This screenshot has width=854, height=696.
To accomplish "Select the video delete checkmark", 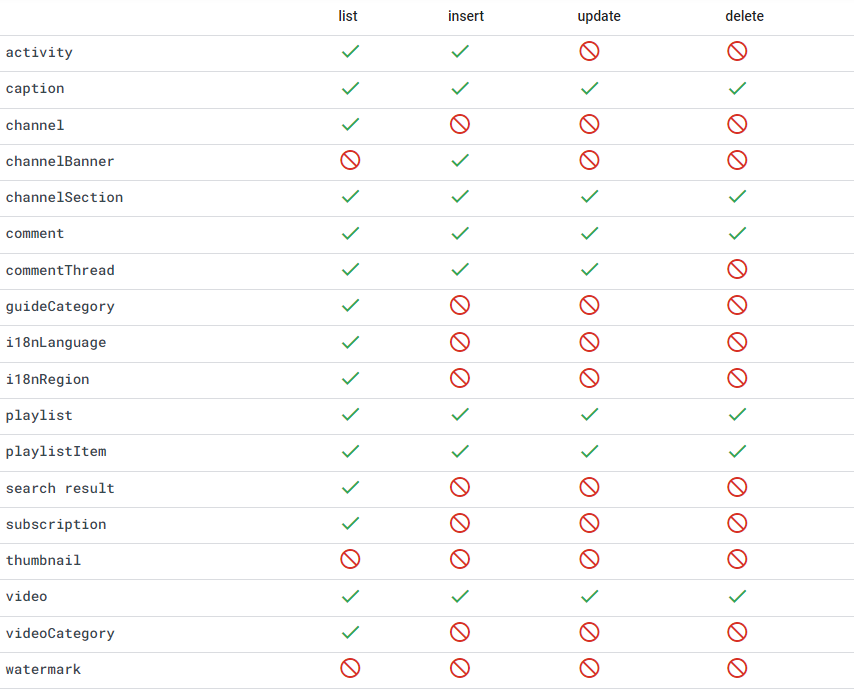I will [x=737, y=596].
